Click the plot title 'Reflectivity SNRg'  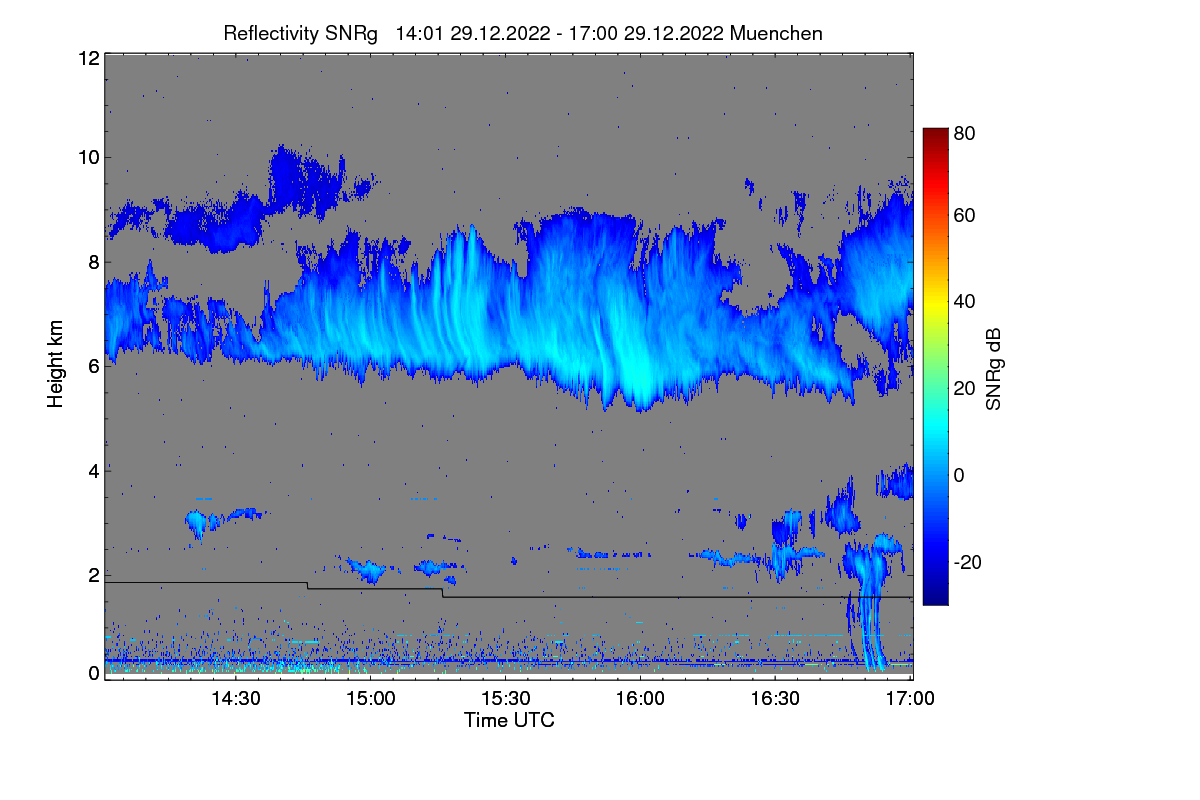click(x=300, y=33)
